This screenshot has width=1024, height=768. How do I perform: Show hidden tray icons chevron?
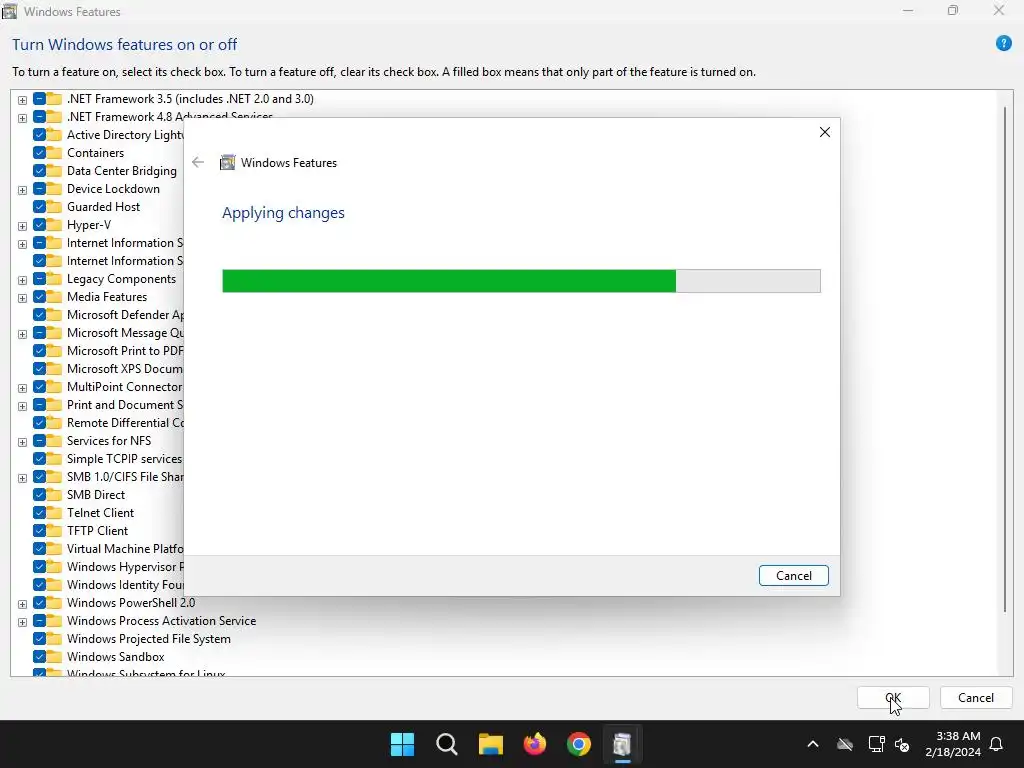tap(812, 744)
